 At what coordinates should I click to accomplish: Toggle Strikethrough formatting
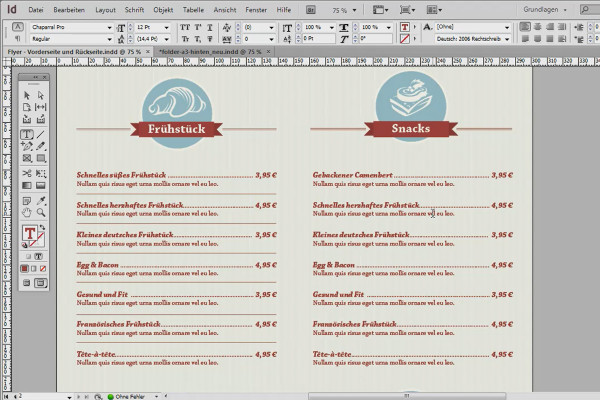(x=210, y=39)
